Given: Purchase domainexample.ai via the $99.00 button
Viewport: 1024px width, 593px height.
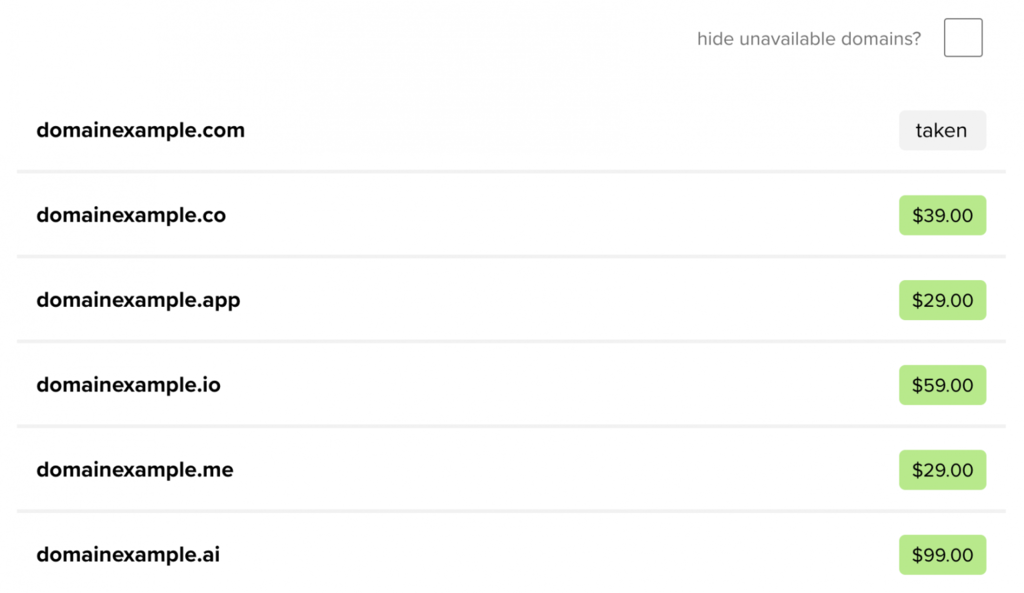Looking at the screenshot, I should tap(942, 555).
